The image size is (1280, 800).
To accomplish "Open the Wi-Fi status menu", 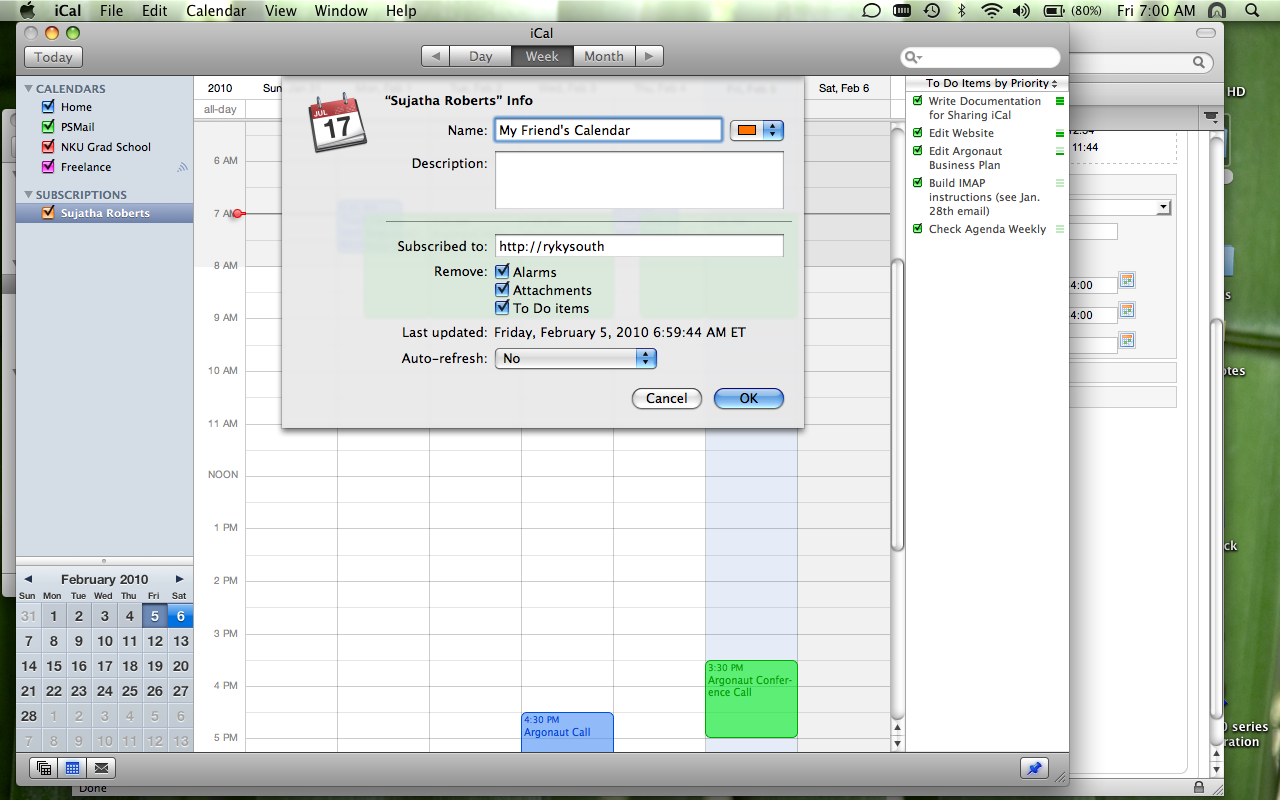I will coord(991,11).
